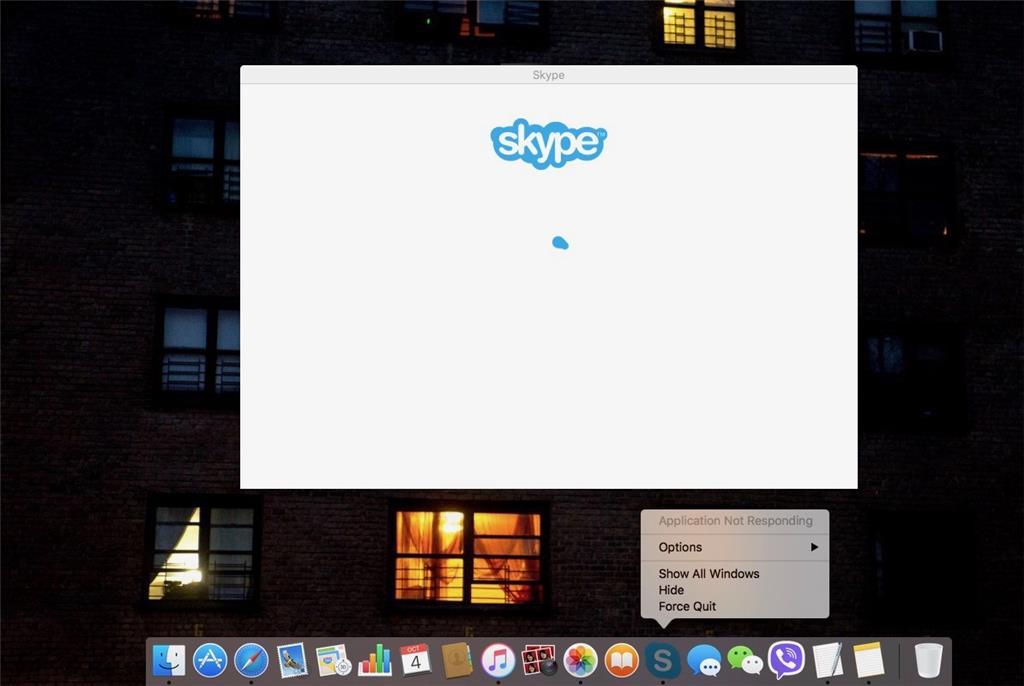Screen dimensions: 1024x686
Task: Select Hide from the Skype Dock menu
Action: [x=671, y=590]
